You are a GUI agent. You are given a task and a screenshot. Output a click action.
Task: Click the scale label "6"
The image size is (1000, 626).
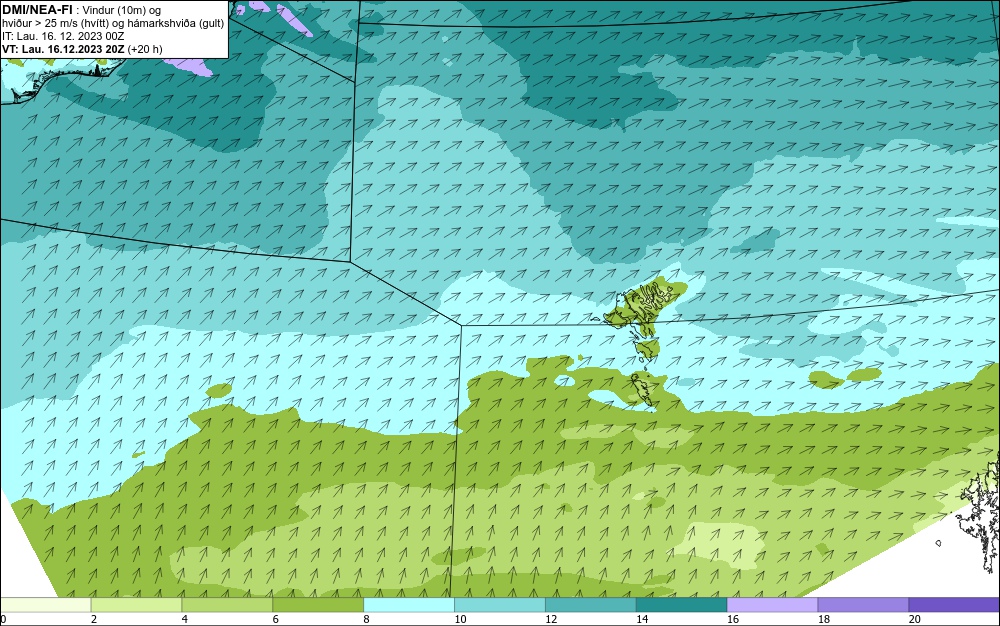tap(276, 619)
